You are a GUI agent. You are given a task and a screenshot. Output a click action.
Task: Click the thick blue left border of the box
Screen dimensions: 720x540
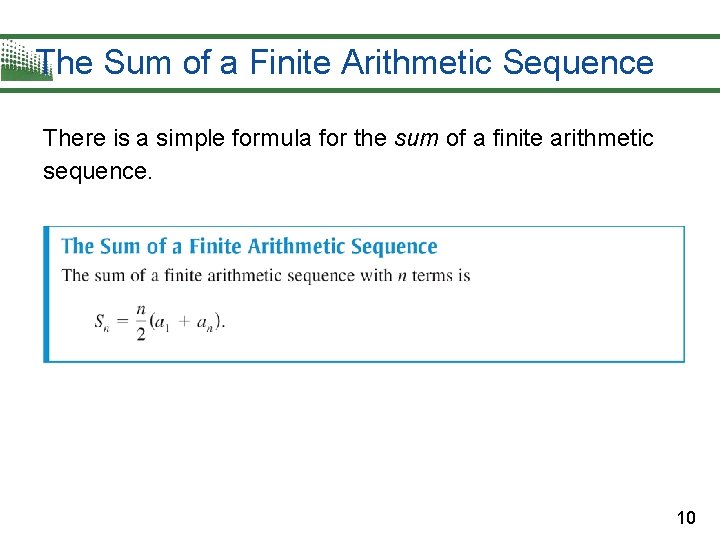46,294
